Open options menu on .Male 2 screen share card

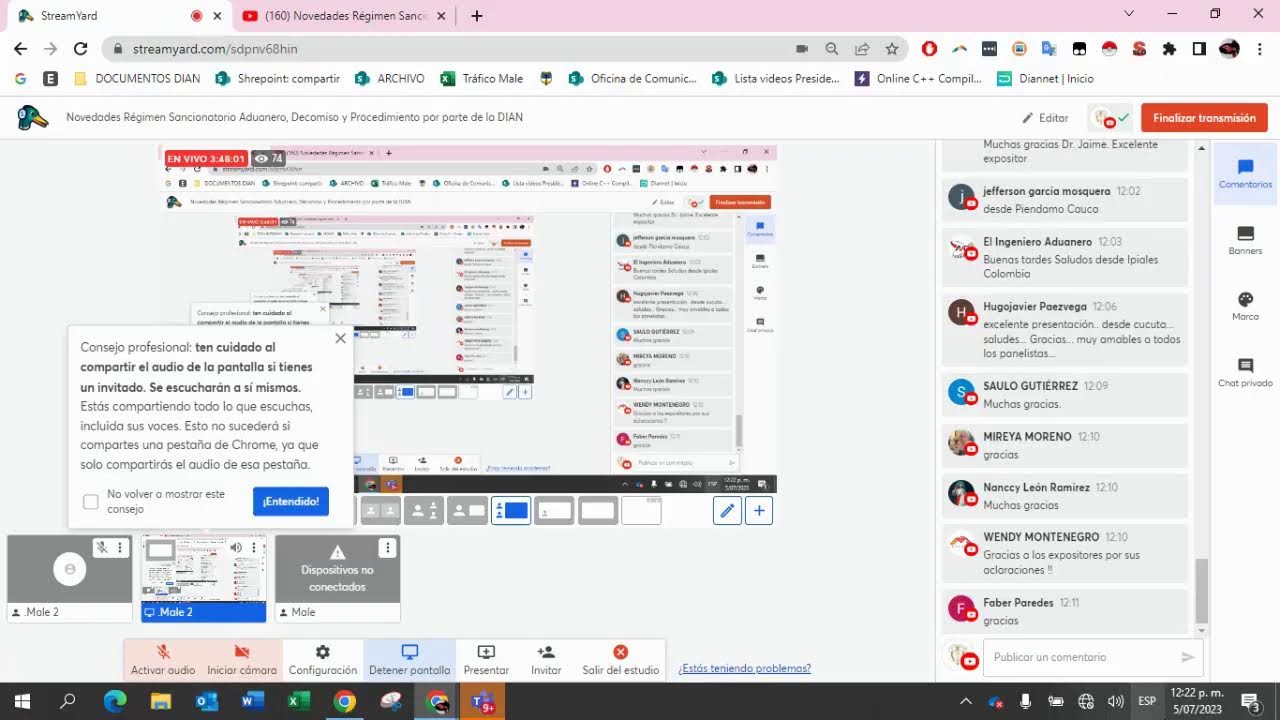point(254,548)
